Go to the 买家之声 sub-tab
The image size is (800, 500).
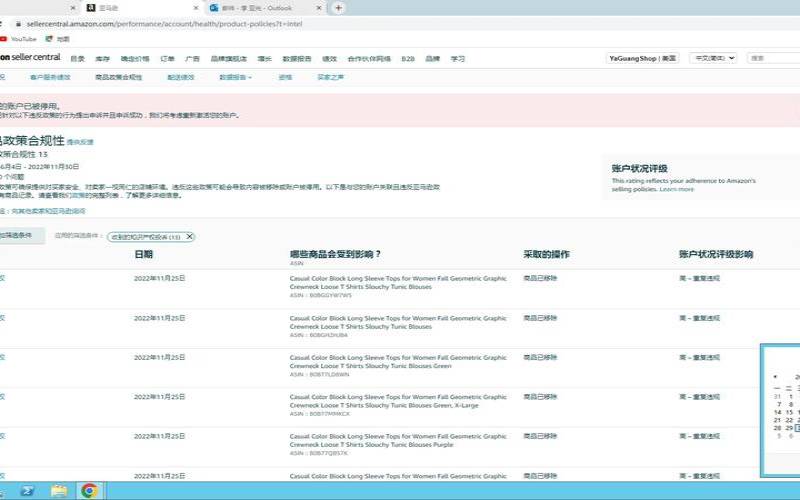(x=331, y=78)
